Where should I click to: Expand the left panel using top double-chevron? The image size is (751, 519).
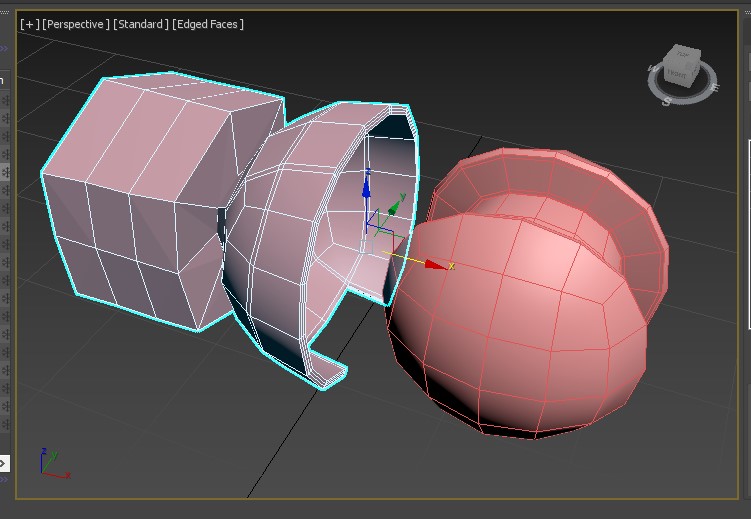click(3, 50)
